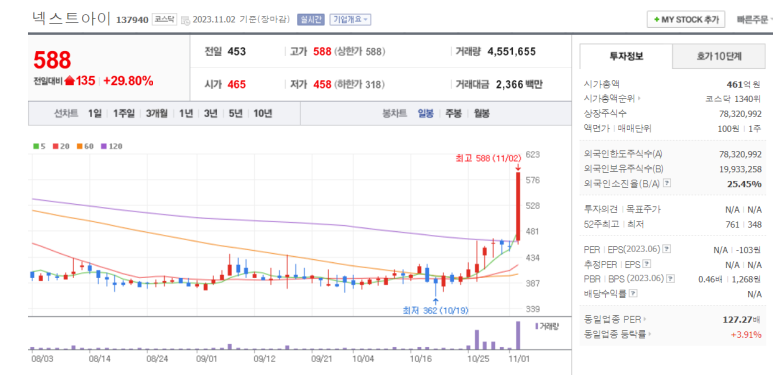Screen dimensions: 773x375
Task: Click the 거래량 value 4,551,655
Action: pyautogui.click(x=511, y=51)
